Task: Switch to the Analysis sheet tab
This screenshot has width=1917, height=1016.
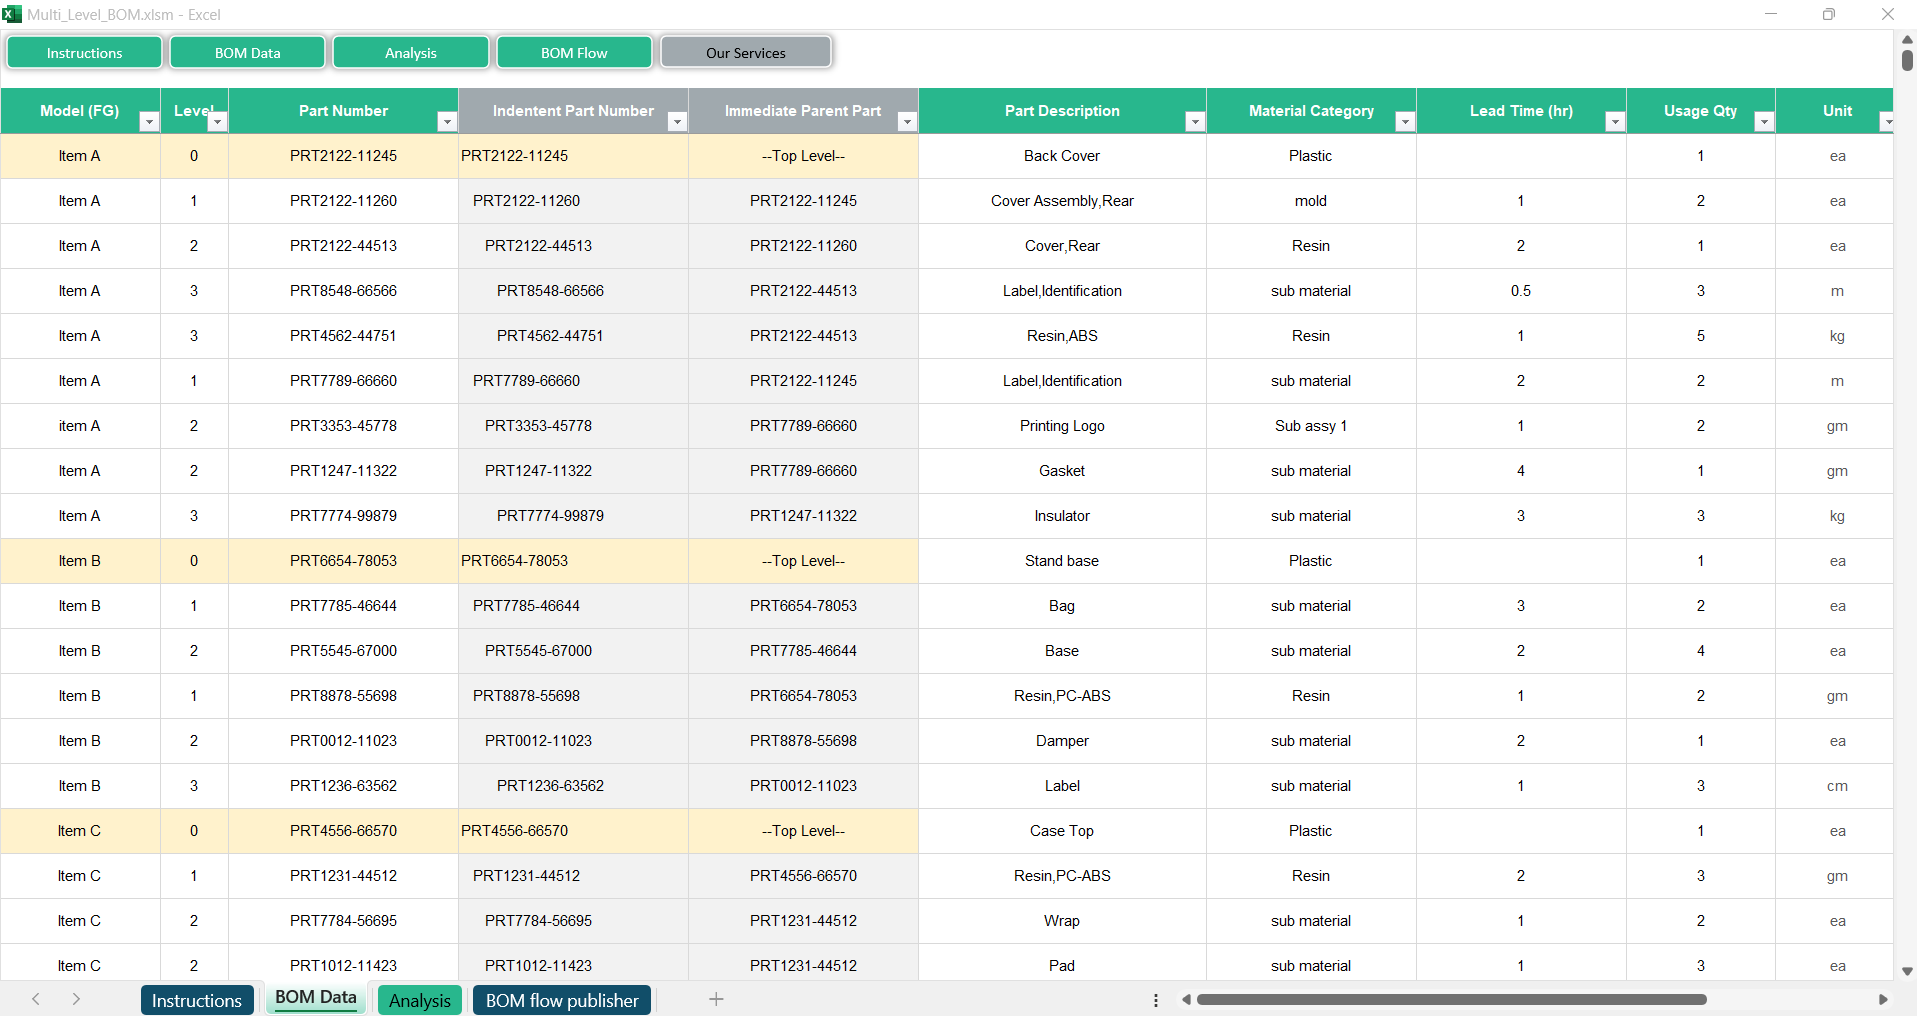Action: (419, 1000)
